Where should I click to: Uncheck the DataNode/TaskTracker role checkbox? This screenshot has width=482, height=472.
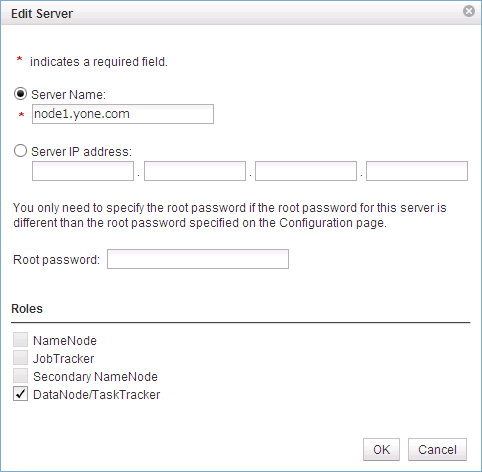click(x=20, y=394)
